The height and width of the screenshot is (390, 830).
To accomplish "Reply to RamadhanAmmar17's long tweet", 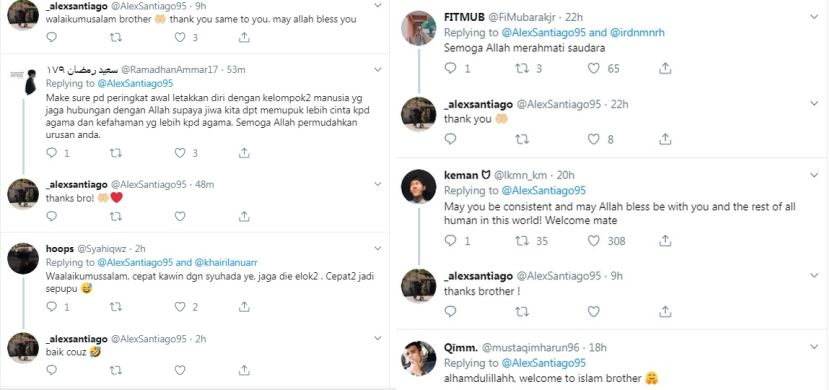I will 51,153.
